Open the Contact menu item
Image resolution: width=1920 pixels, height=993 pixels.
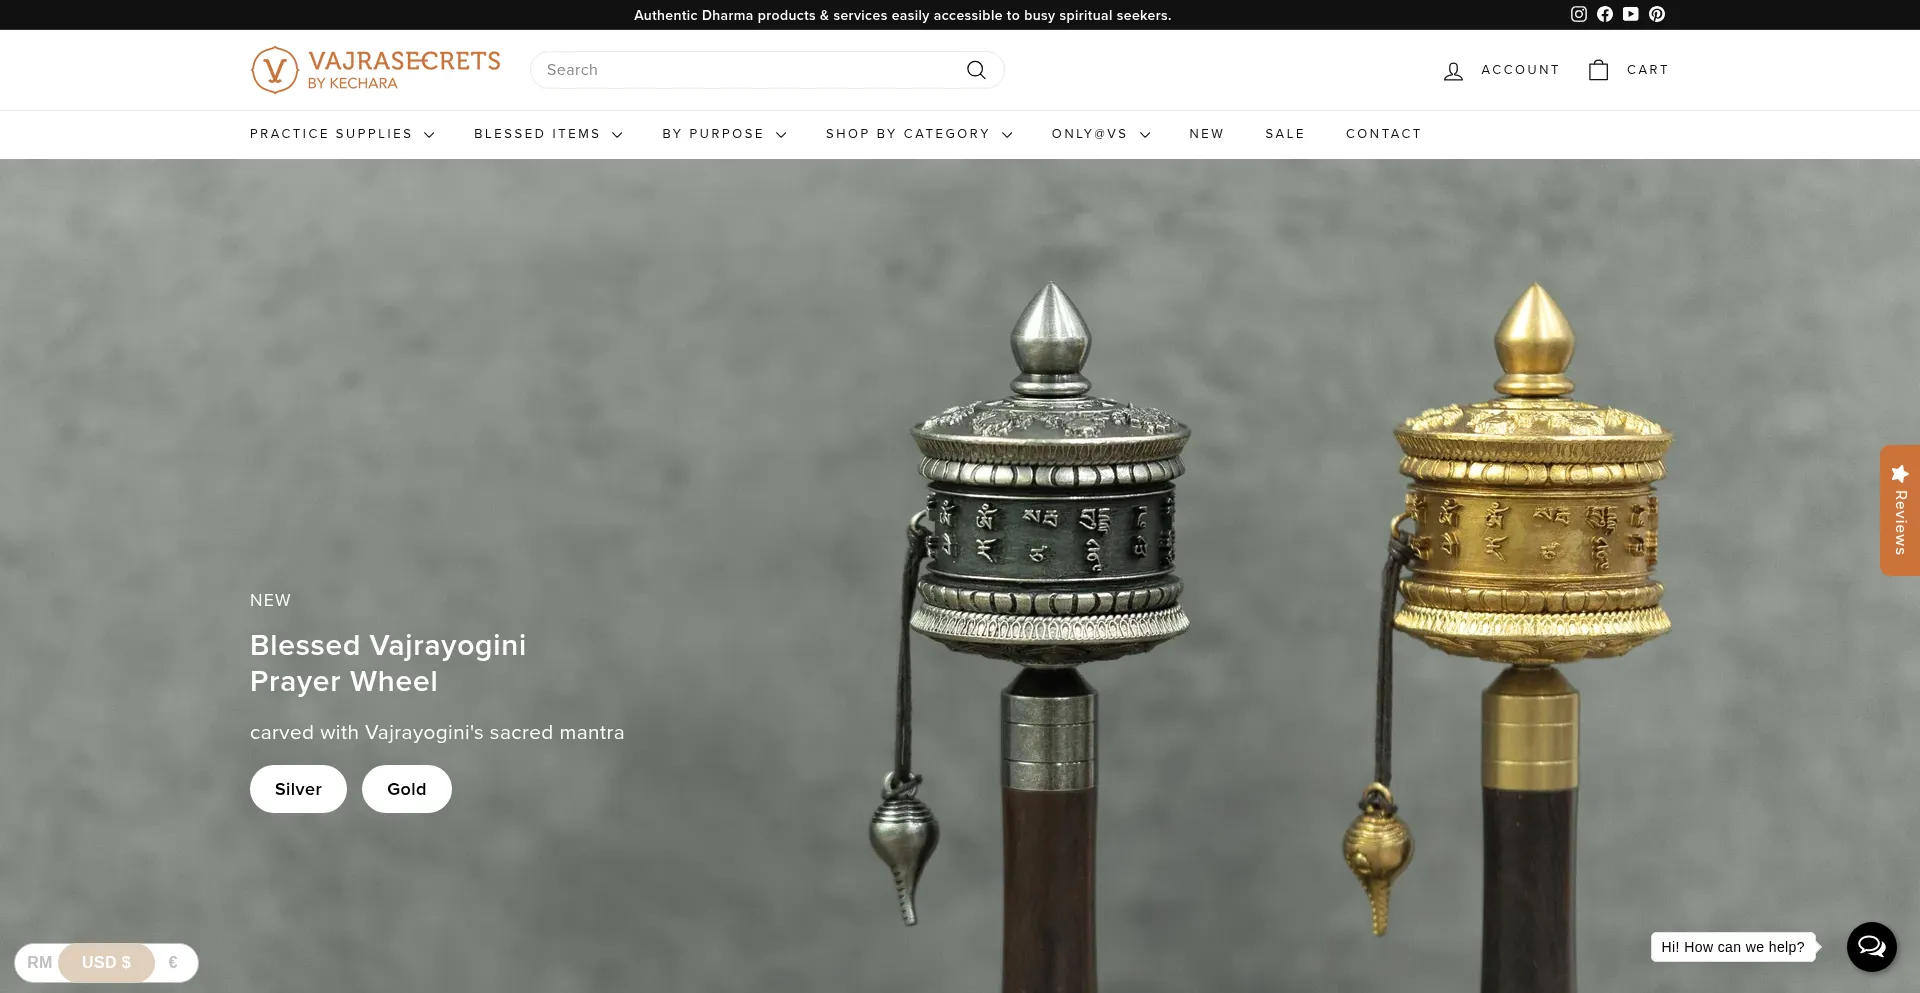tap(1383, 134)
